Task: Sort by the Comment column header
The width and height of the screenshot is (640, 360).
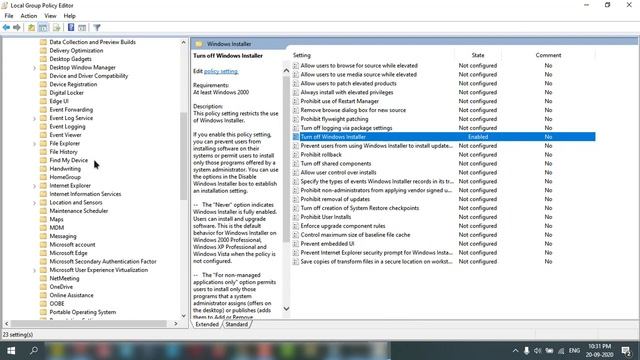Action: coord(548,55)
